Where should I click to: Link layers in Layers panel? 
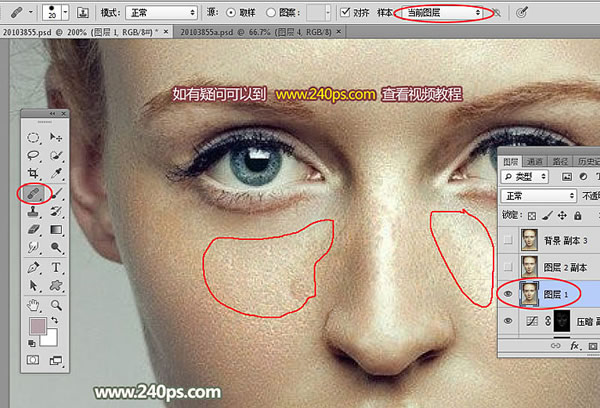click(555, 346)
